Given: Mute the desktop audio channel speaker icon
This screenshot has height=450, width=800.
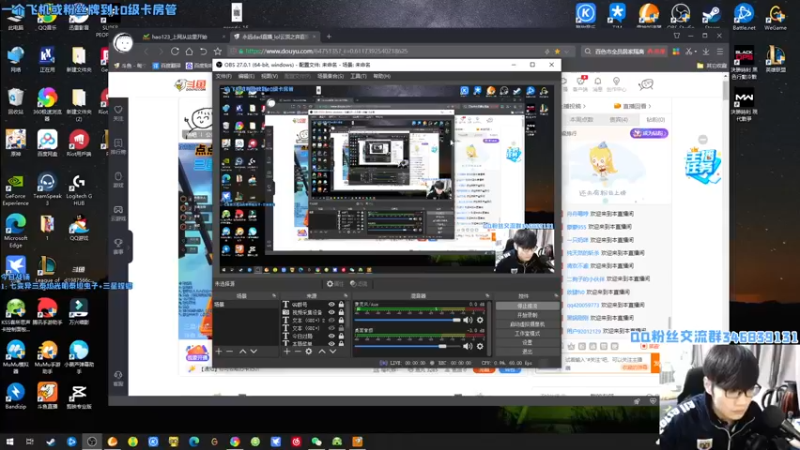Looking at the screenshot, I should [x=467, y=346].
